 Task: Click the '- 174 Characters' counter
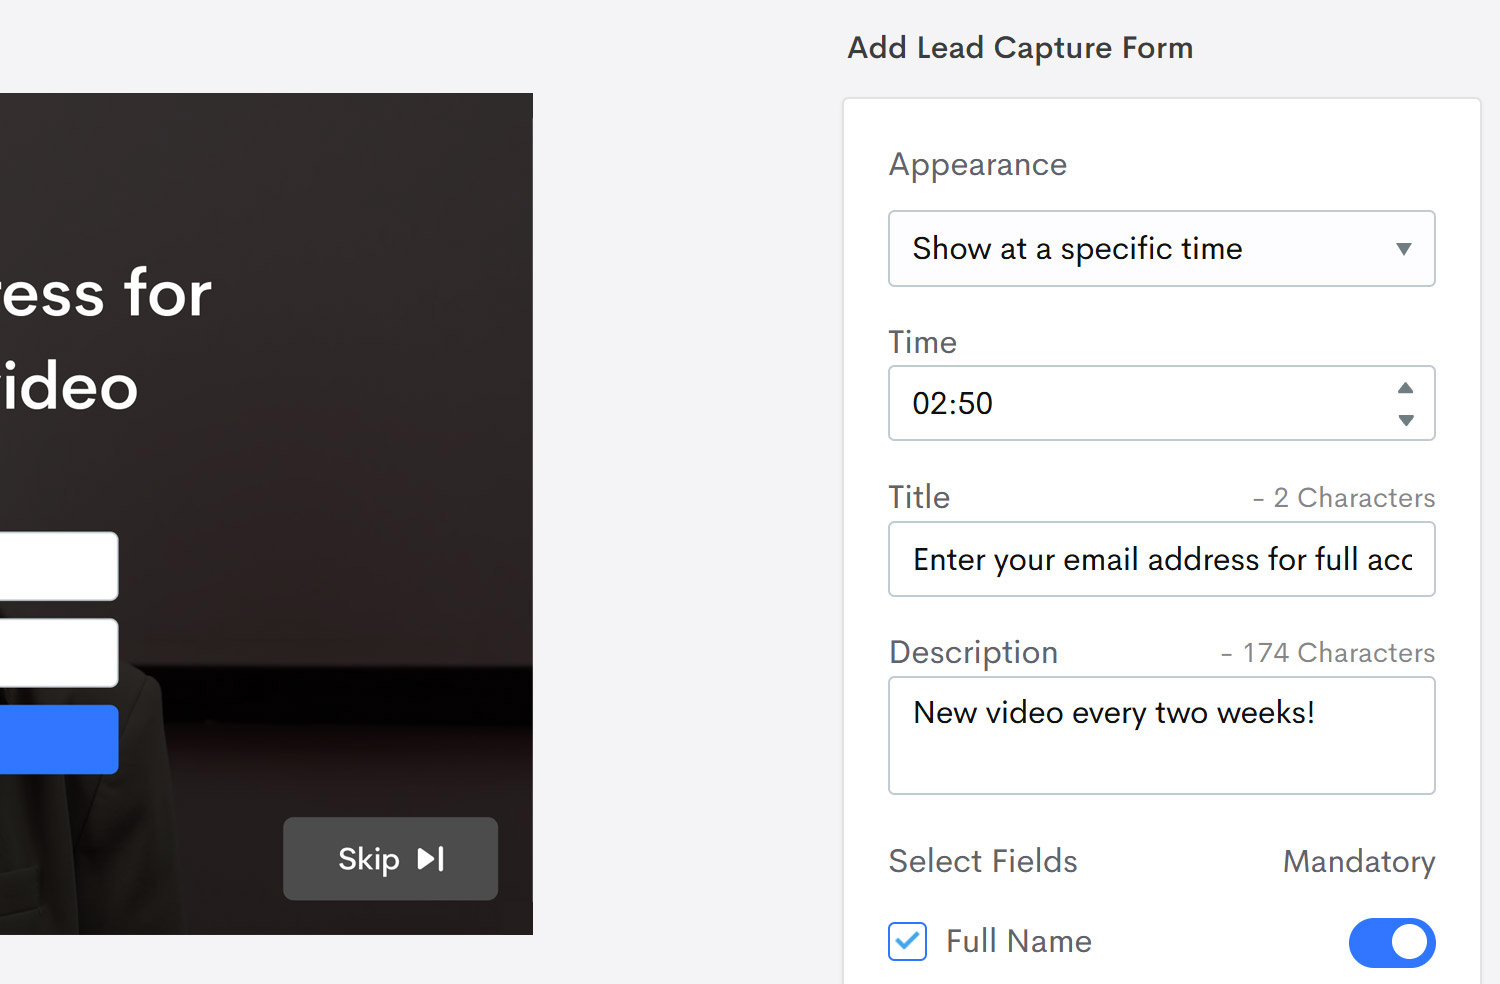tap(1327, 653)
